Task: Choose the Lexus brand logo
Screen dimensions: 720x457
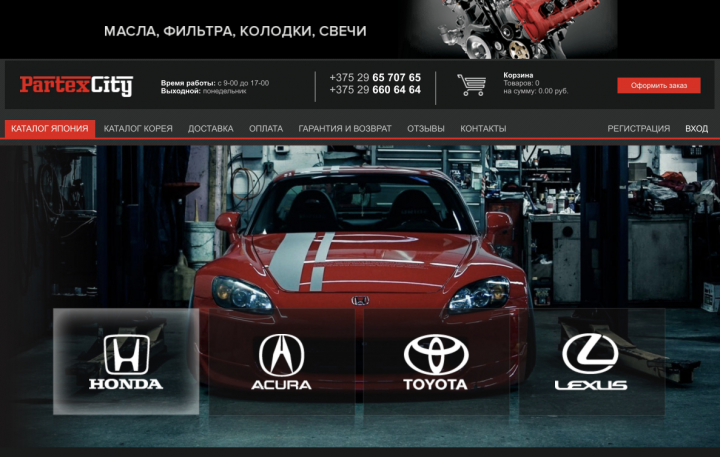Action: click(591, 362)
